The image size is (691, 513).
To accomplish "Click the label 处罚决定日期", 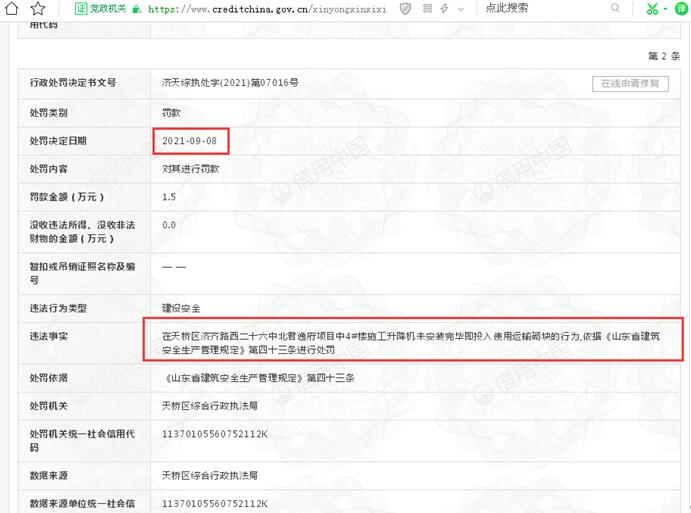I will tap(58, 141).
